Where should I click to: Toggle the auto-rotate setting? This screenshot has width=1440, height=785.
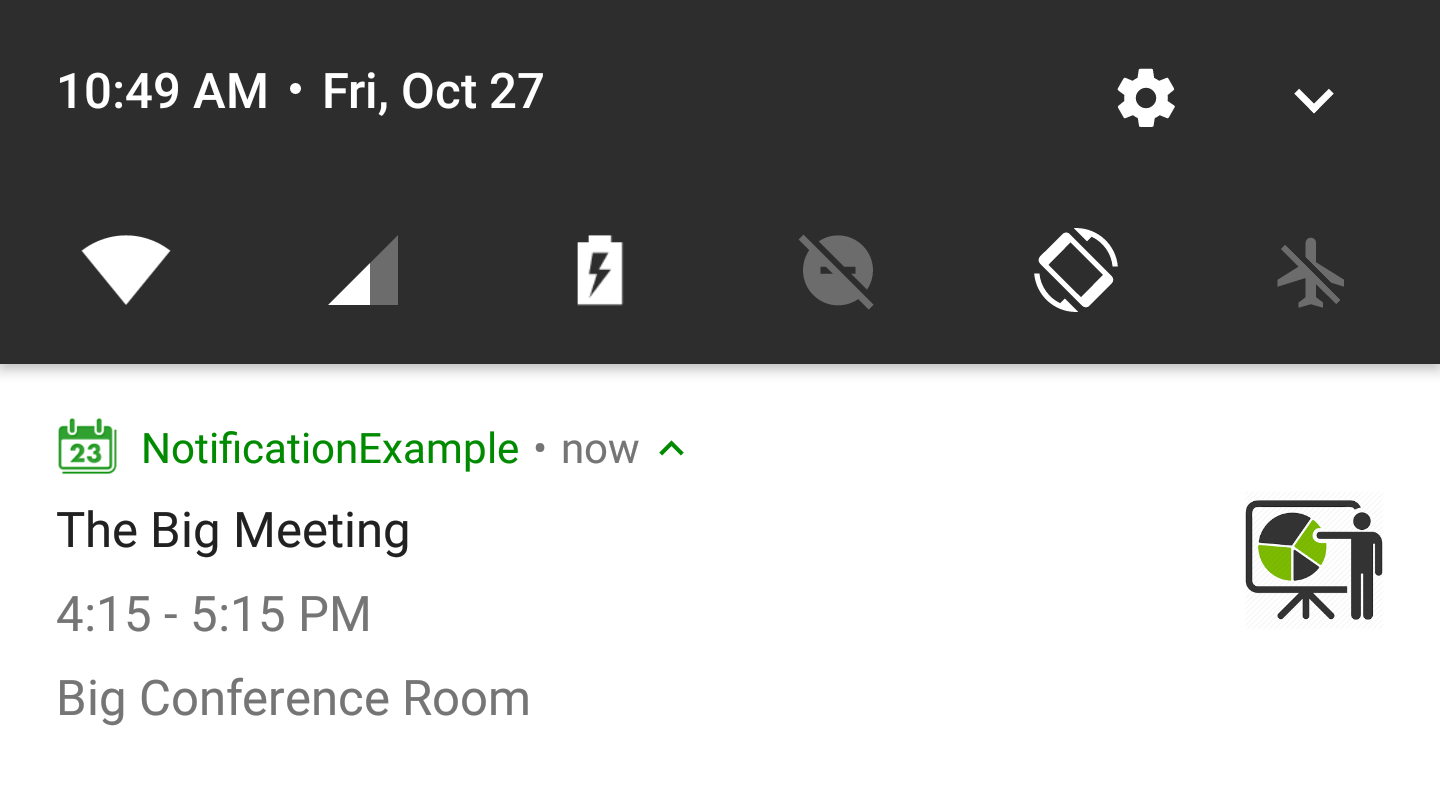[x=1075, y=270]
